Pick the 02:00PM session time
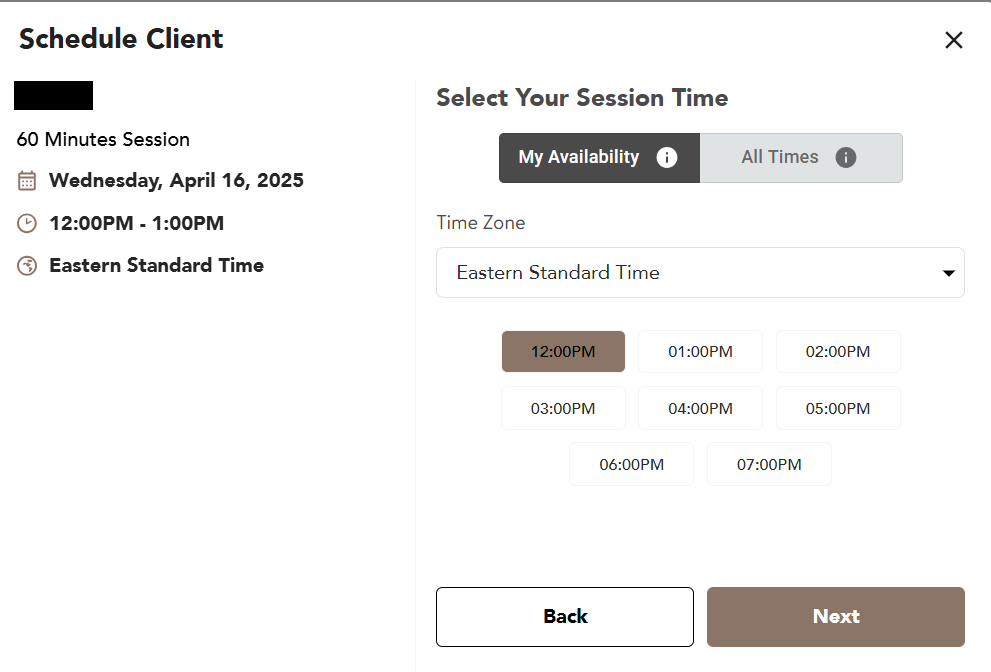This screenshot has width=991, height=672. pos(838,352)
